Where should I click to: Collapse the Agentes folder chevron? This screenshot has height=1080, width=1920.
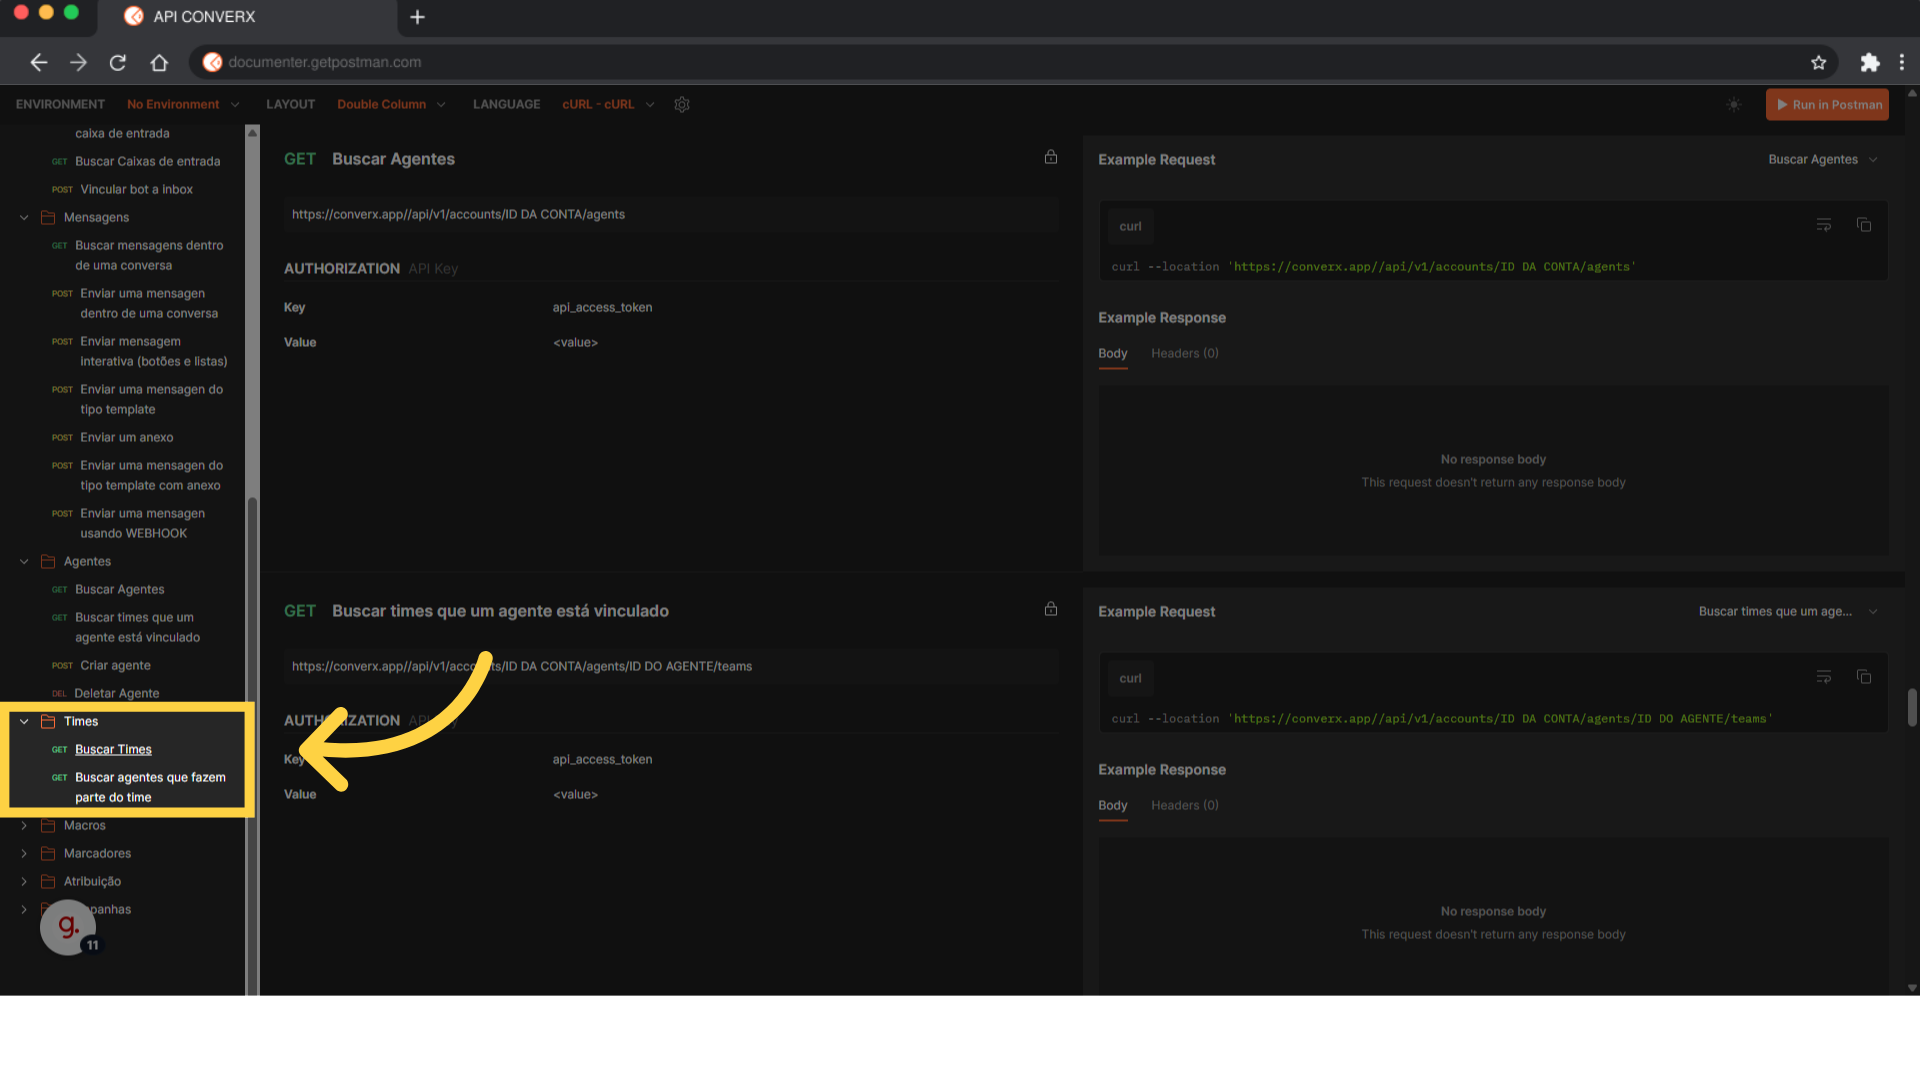(x=24, y=561)
